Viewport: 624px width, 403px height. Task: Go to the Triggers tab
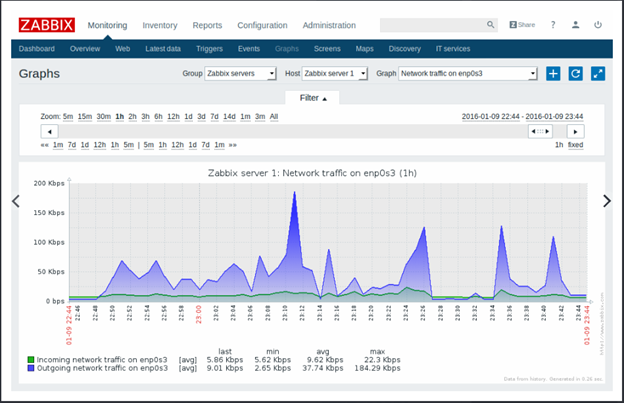point(209,49)
